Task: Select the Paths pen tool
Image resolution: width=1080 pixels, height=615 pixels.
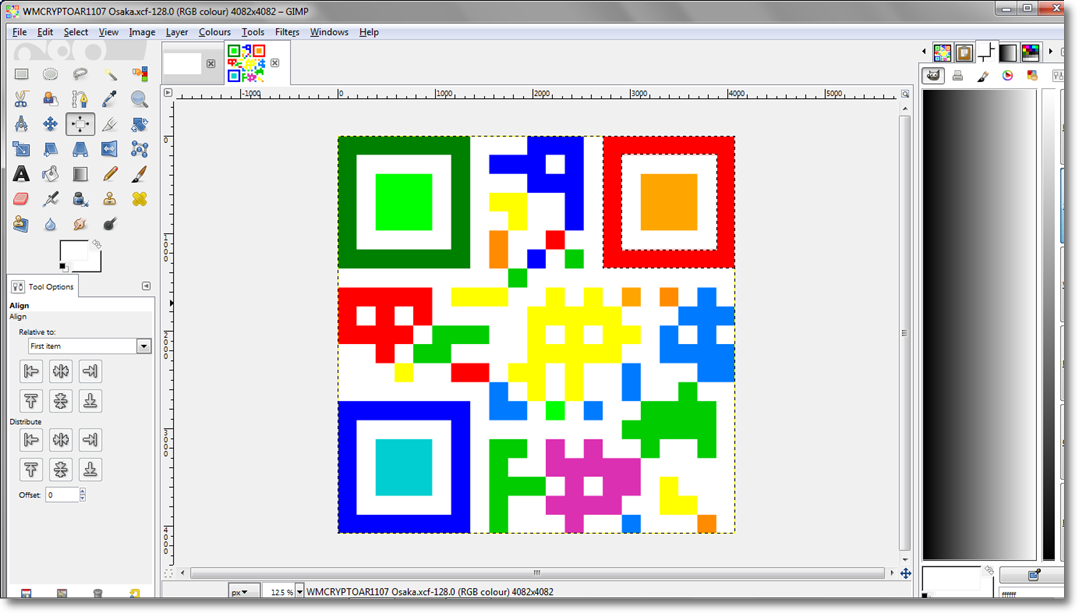Action: (x=80, y=99)
